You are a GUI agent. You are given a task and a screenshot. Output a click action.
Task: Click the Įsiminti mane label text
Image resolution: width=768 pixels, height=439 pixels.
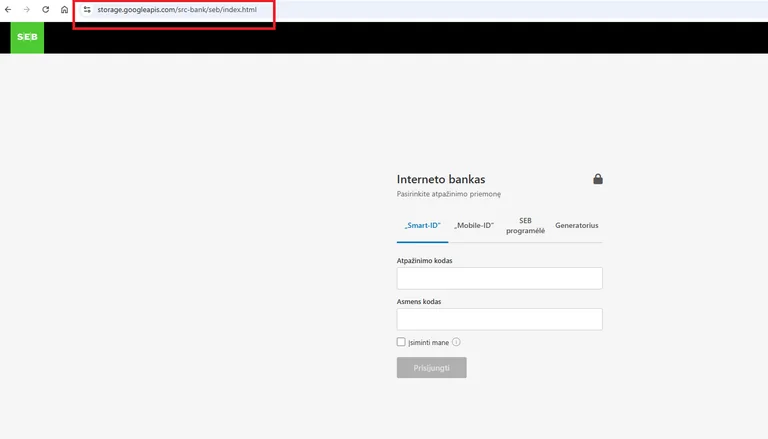[x=428, y=342]
